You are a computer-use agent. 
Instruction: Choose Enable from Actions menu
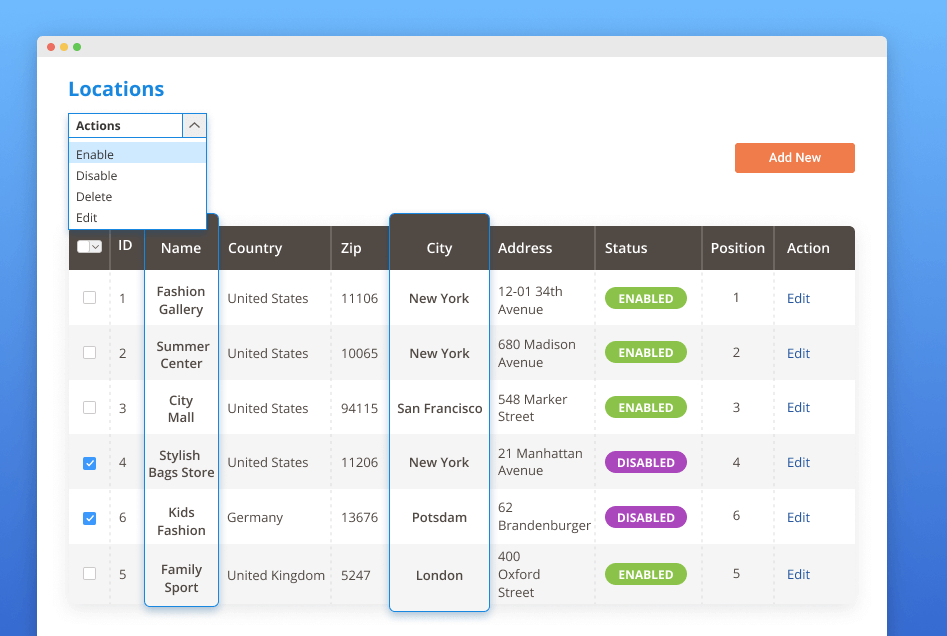tap(95, 155)
